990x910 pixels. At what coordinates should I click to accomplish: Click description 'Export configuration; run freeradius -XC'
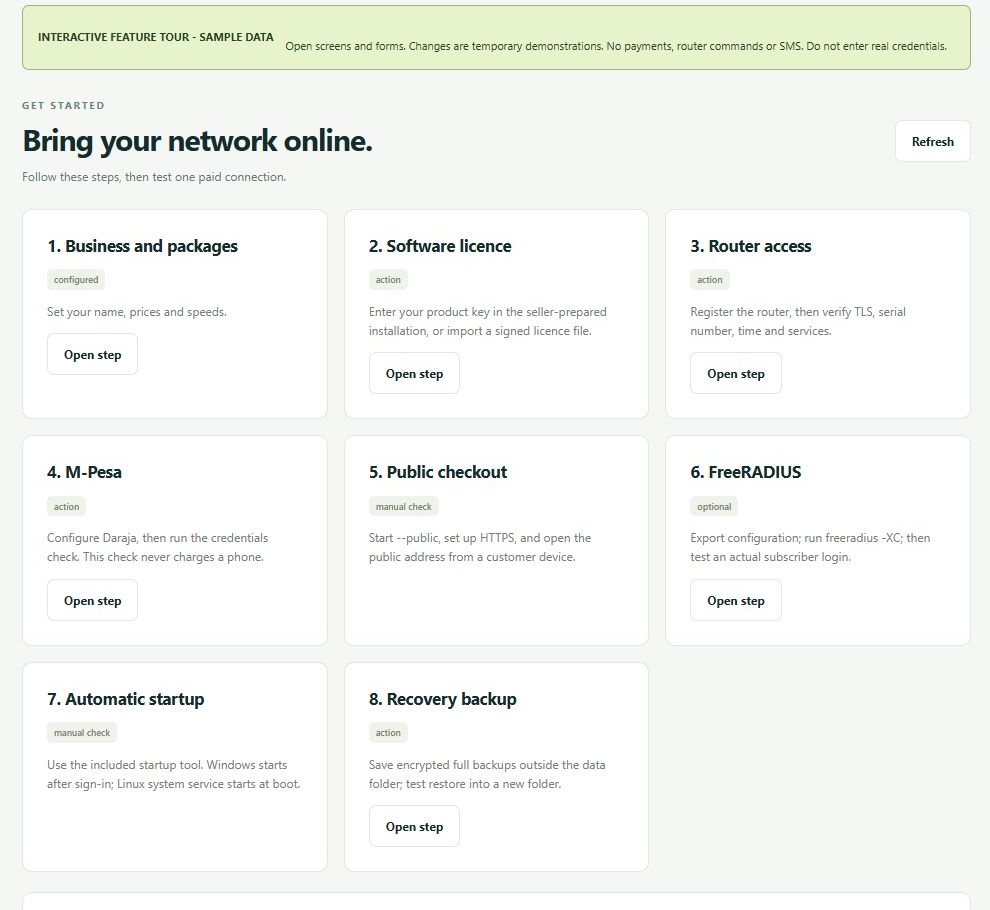810,548
